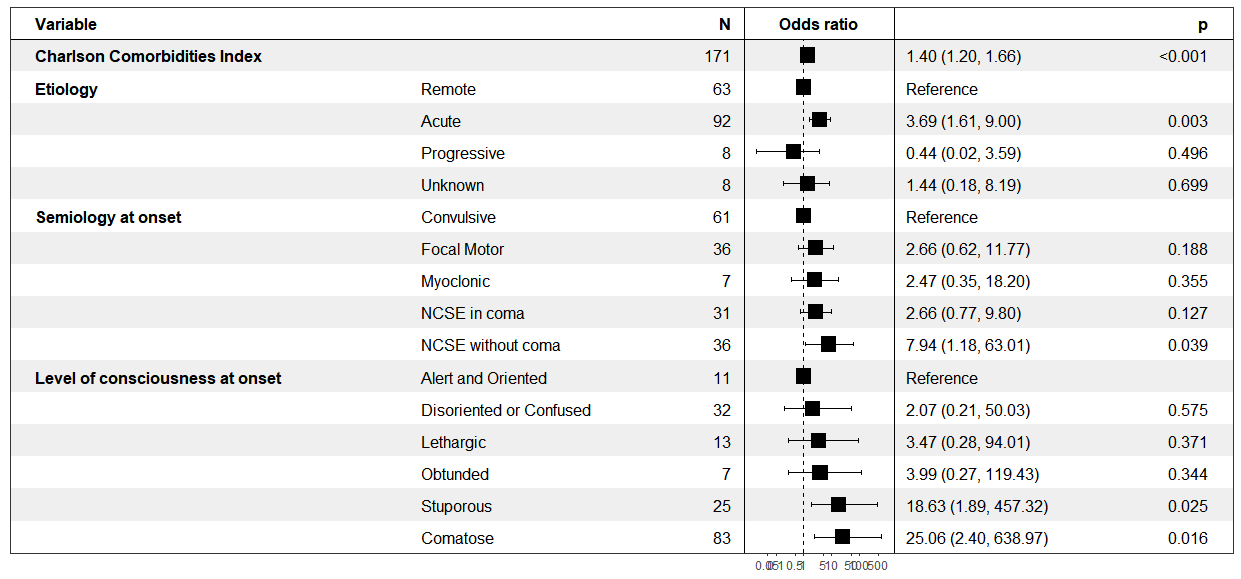Click the Acute etiology square marker
Viewport: 1241px width, 579px height.
819,120
